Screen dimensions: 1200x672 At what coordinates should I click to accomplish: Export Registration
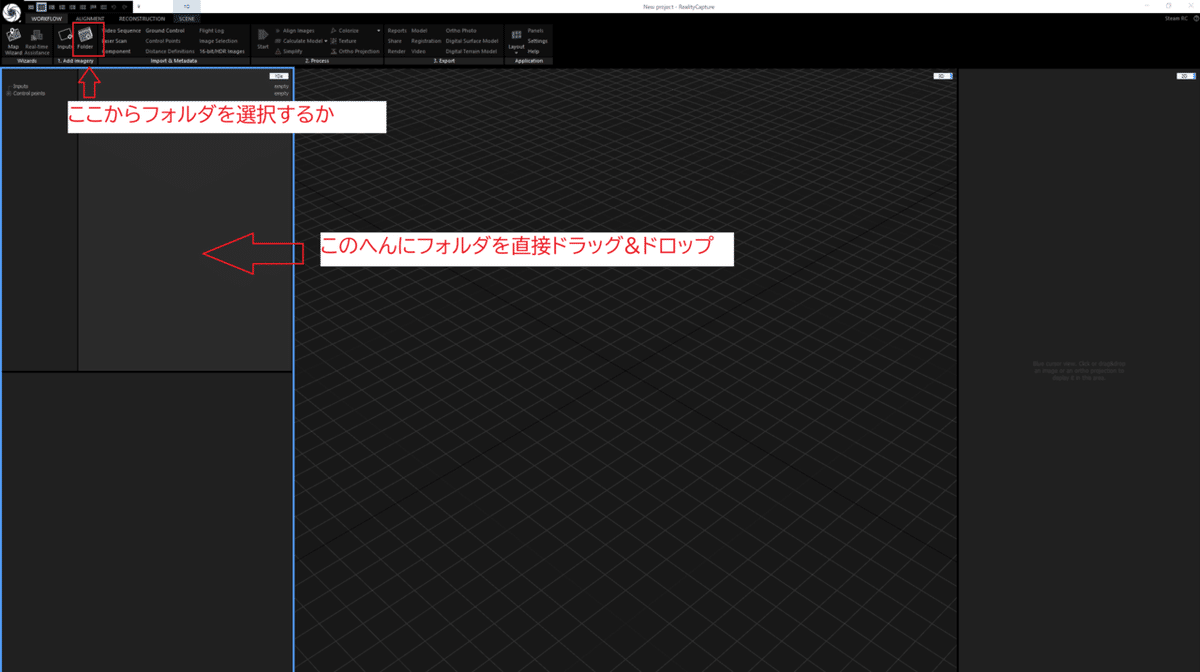pyautogui.click(x=426, y=41)
